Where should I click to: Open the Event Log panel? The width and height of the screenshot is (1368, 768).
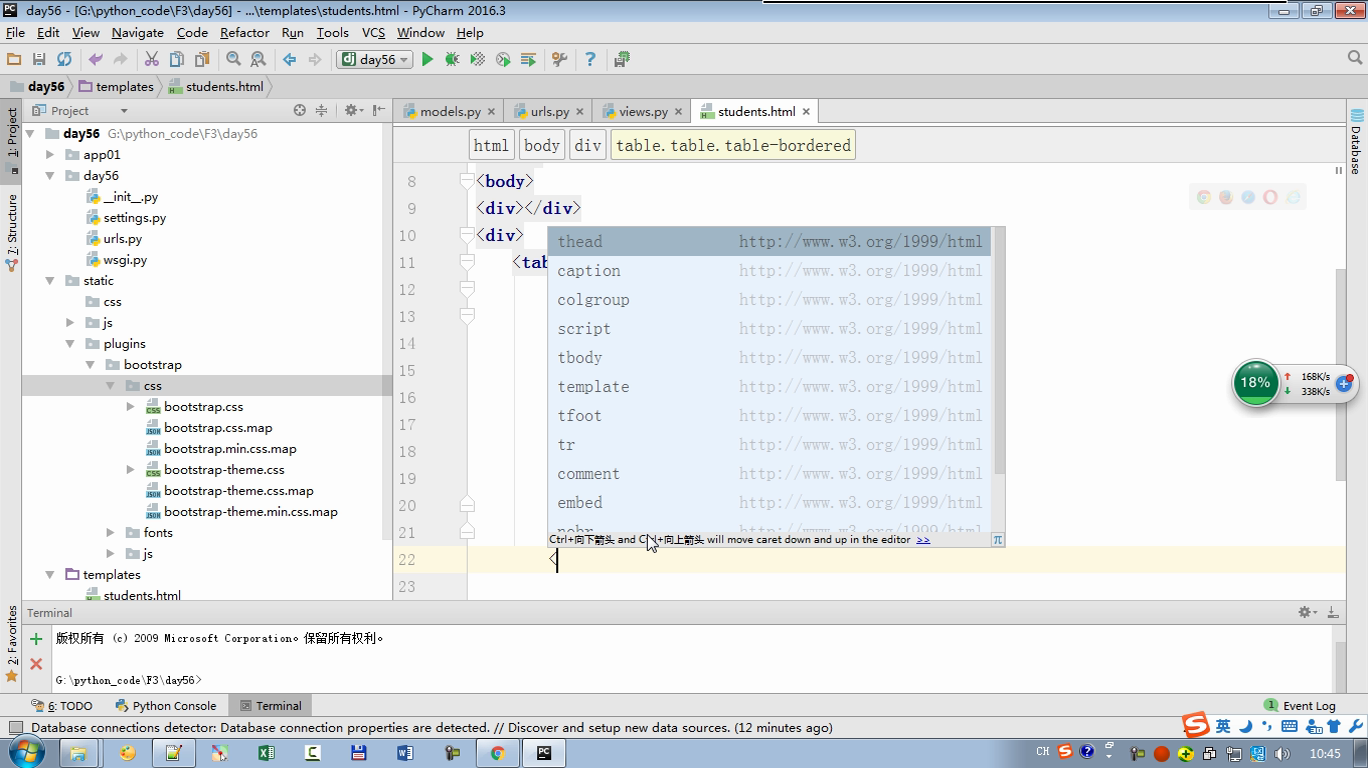(x=1300, y=706)
